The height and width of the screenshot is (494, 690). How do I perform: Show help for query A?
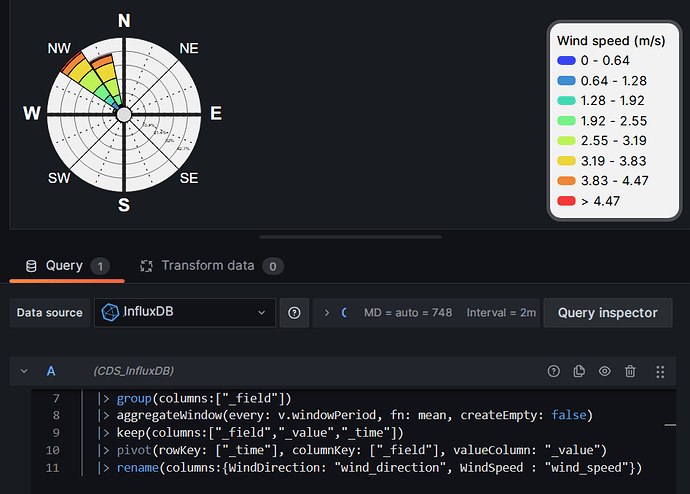[x=554, y=371]
